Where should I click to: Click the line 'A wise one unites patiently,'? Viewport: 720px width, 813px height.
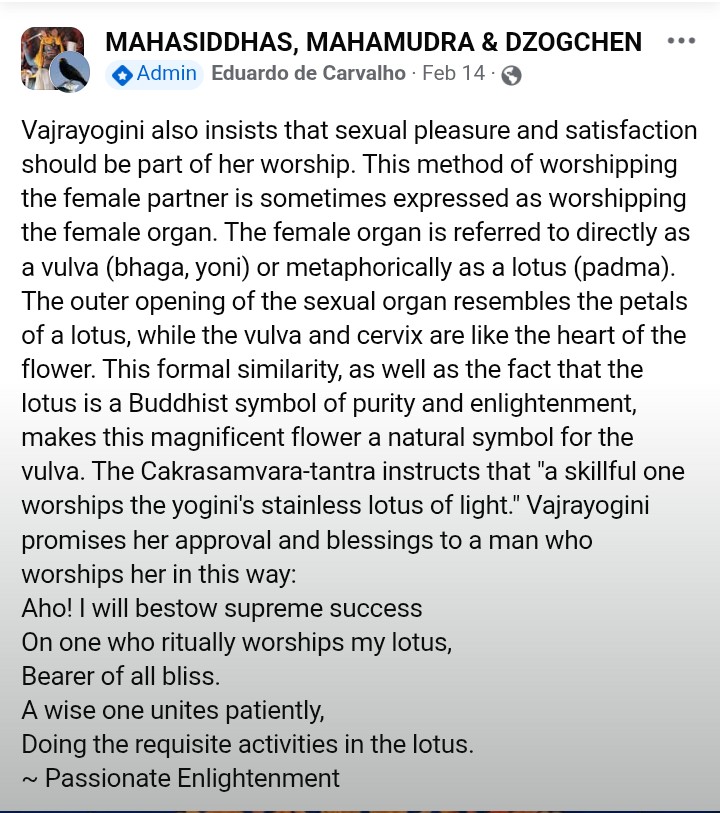click(173, 710)
